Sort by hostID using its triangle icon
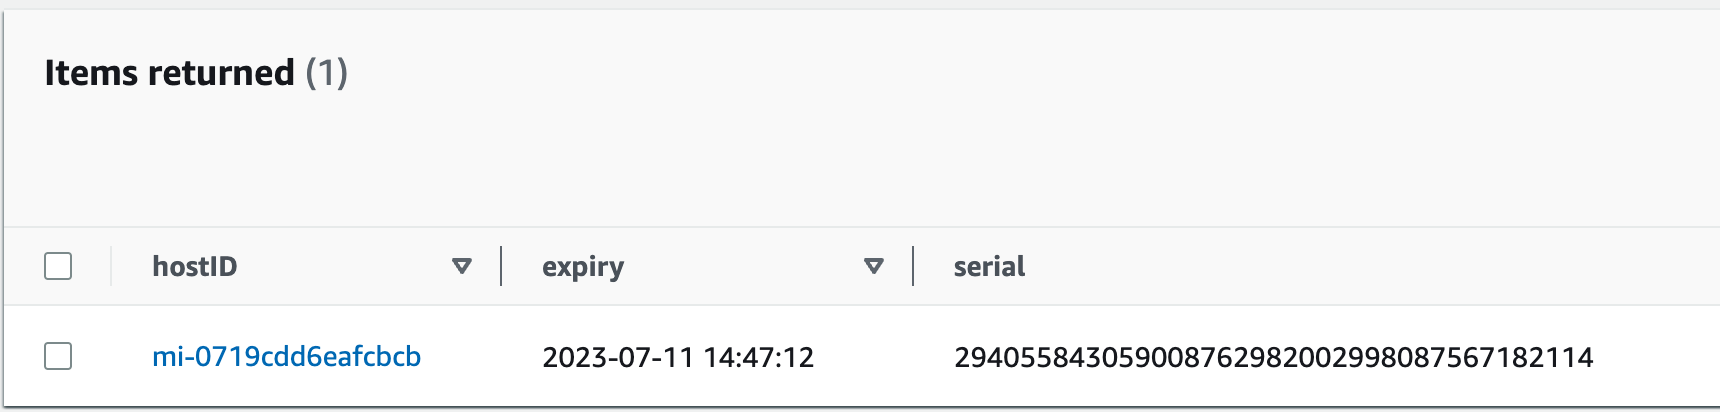 point(461,266)
